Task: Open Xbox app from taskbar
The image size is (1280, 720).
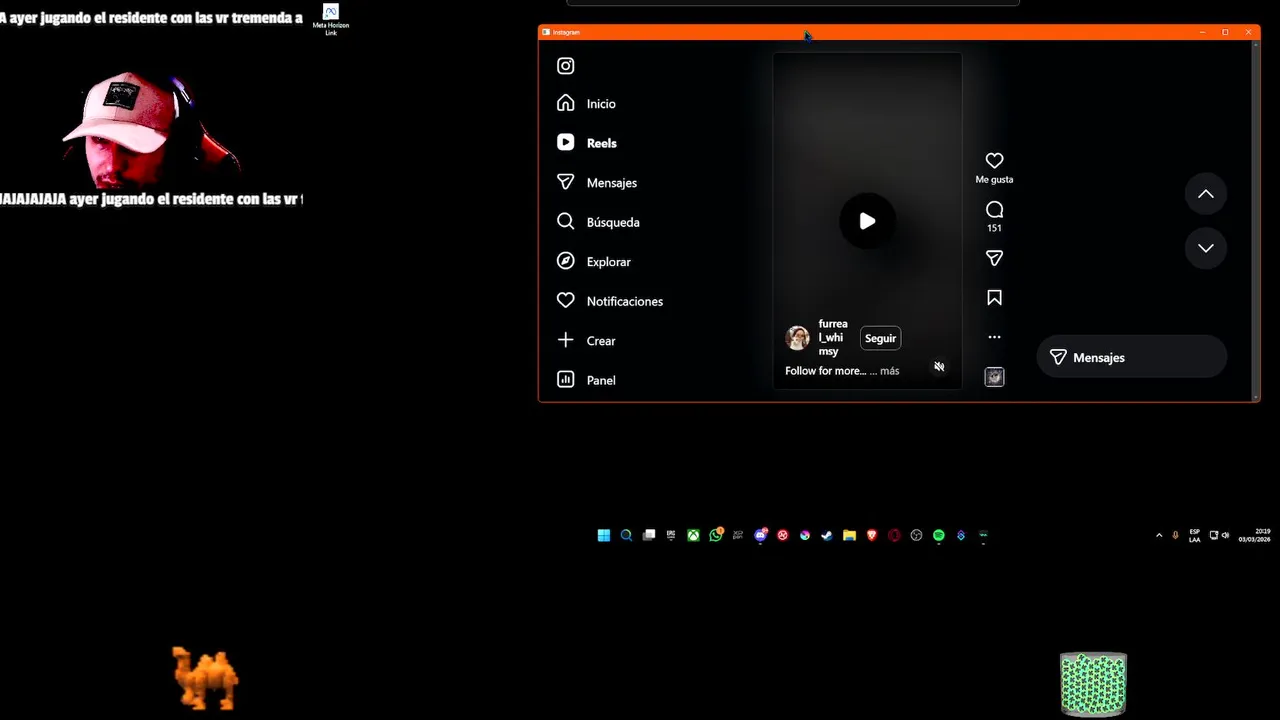Action: 693,535
